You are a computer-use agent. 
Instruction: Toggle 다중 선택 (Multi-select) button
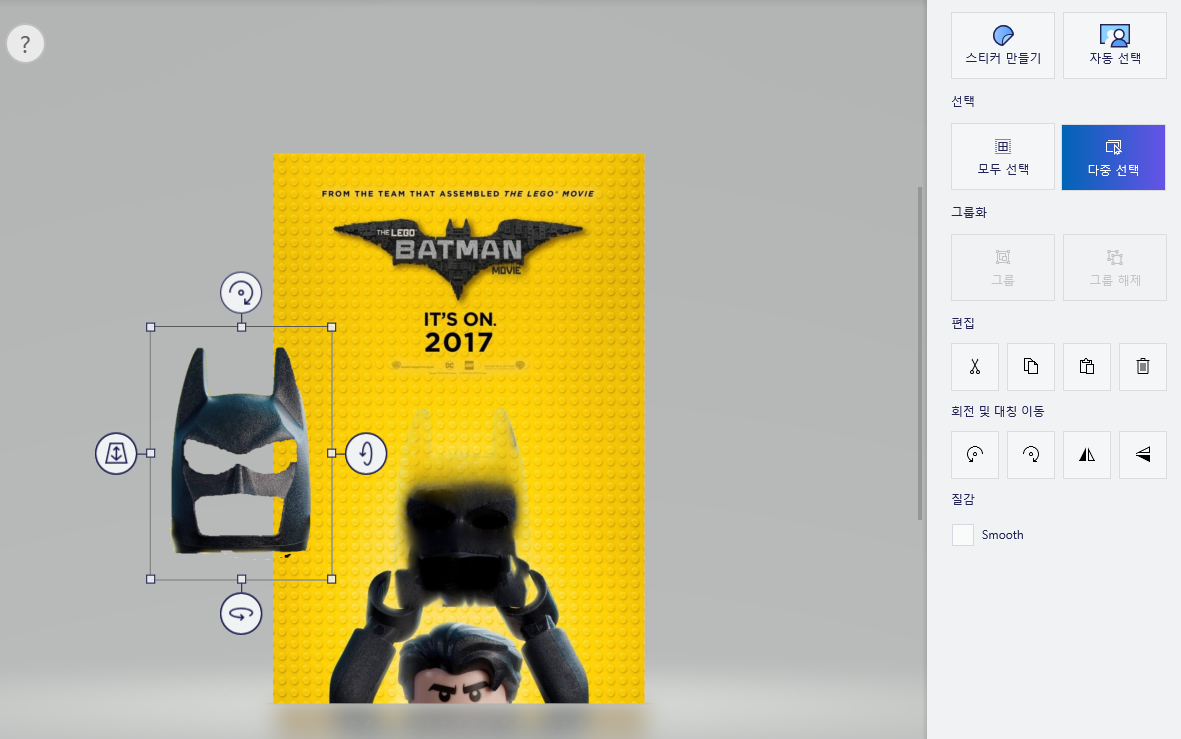coord(1113,157)
